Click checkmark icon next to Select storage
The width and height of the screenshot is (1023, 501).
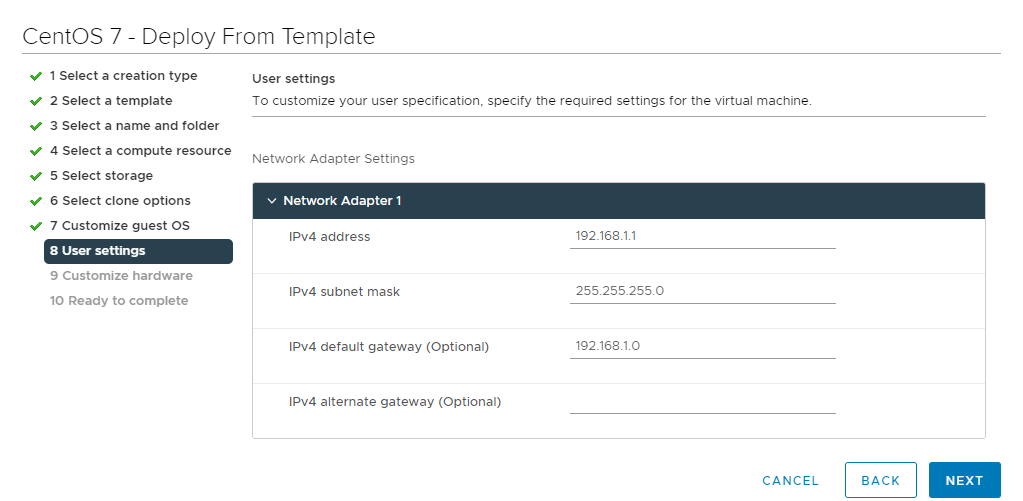pos(36,176)
